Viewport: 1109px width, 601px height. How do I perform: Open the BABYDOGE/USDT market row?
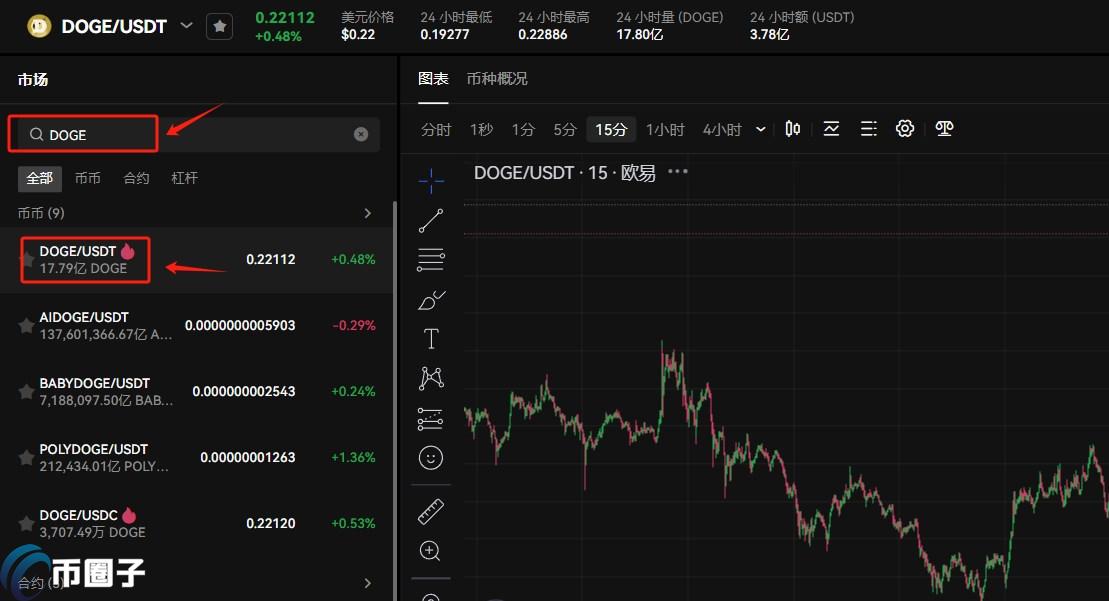tap(196, 392)
